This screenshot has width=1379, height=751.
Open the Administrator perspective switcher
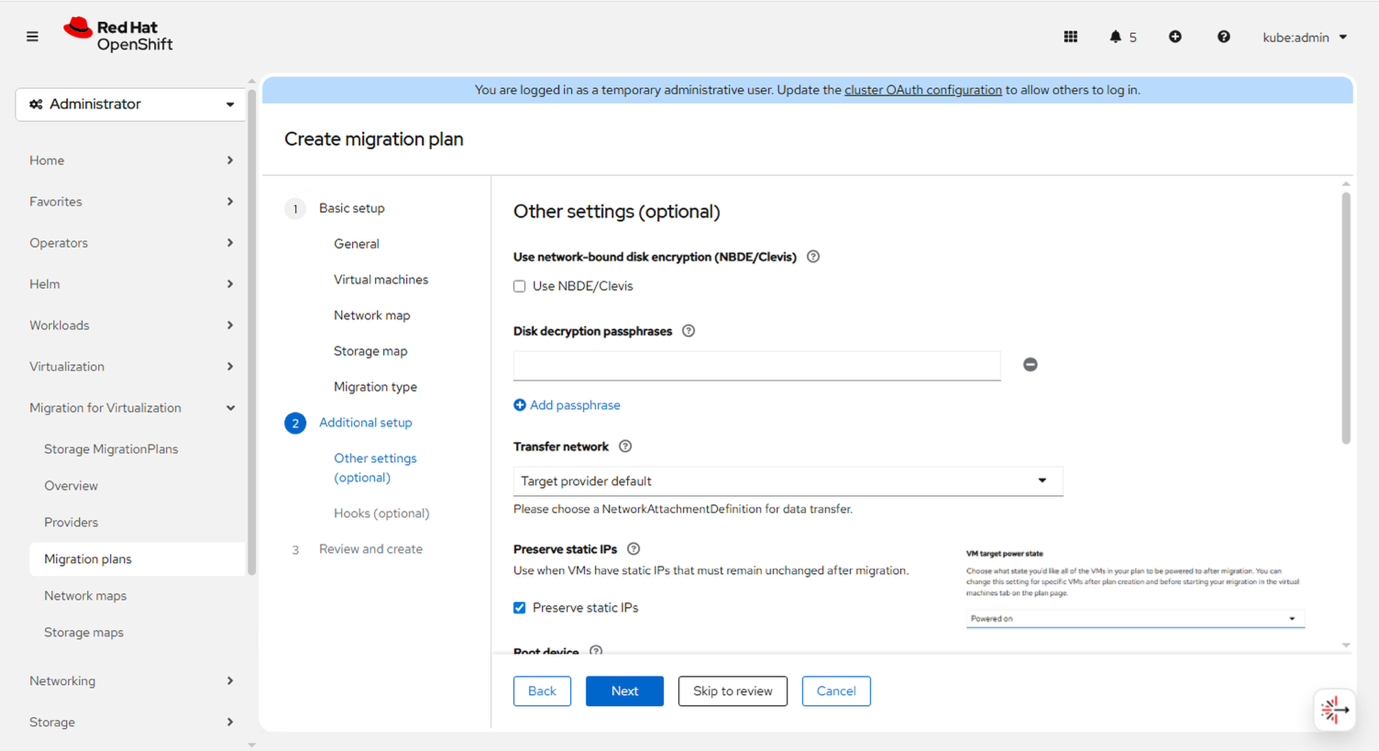click(x=131, y=104)
